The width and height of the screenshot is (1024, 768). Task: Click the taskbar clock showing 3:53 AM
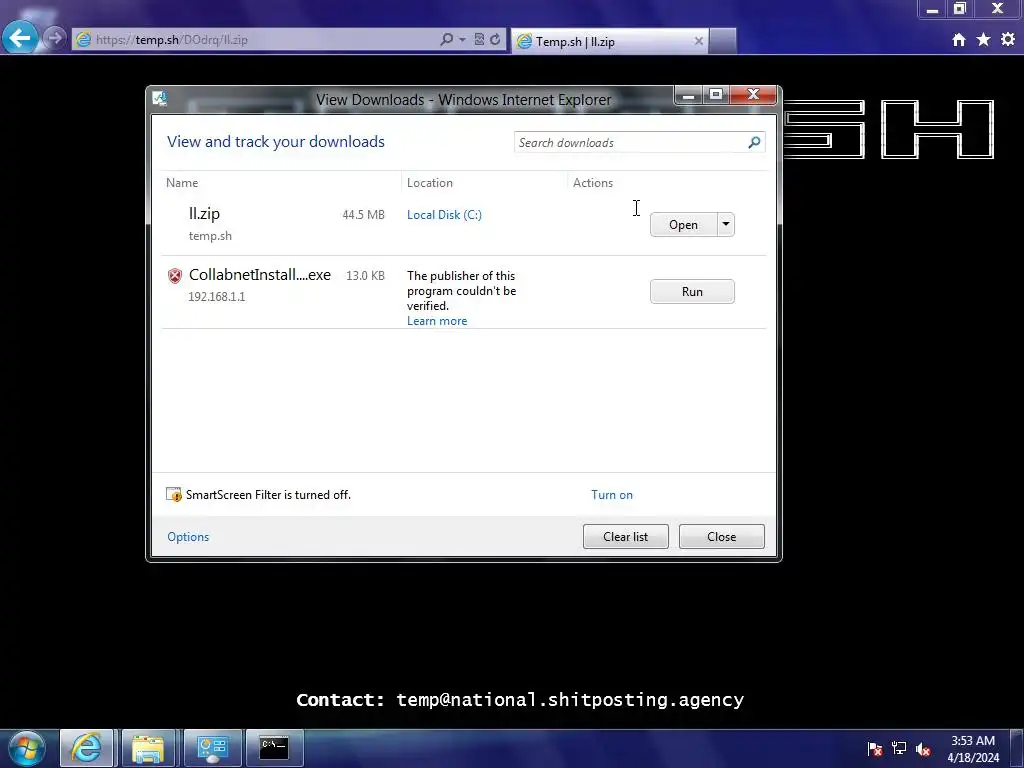click(x=973, y=749)
